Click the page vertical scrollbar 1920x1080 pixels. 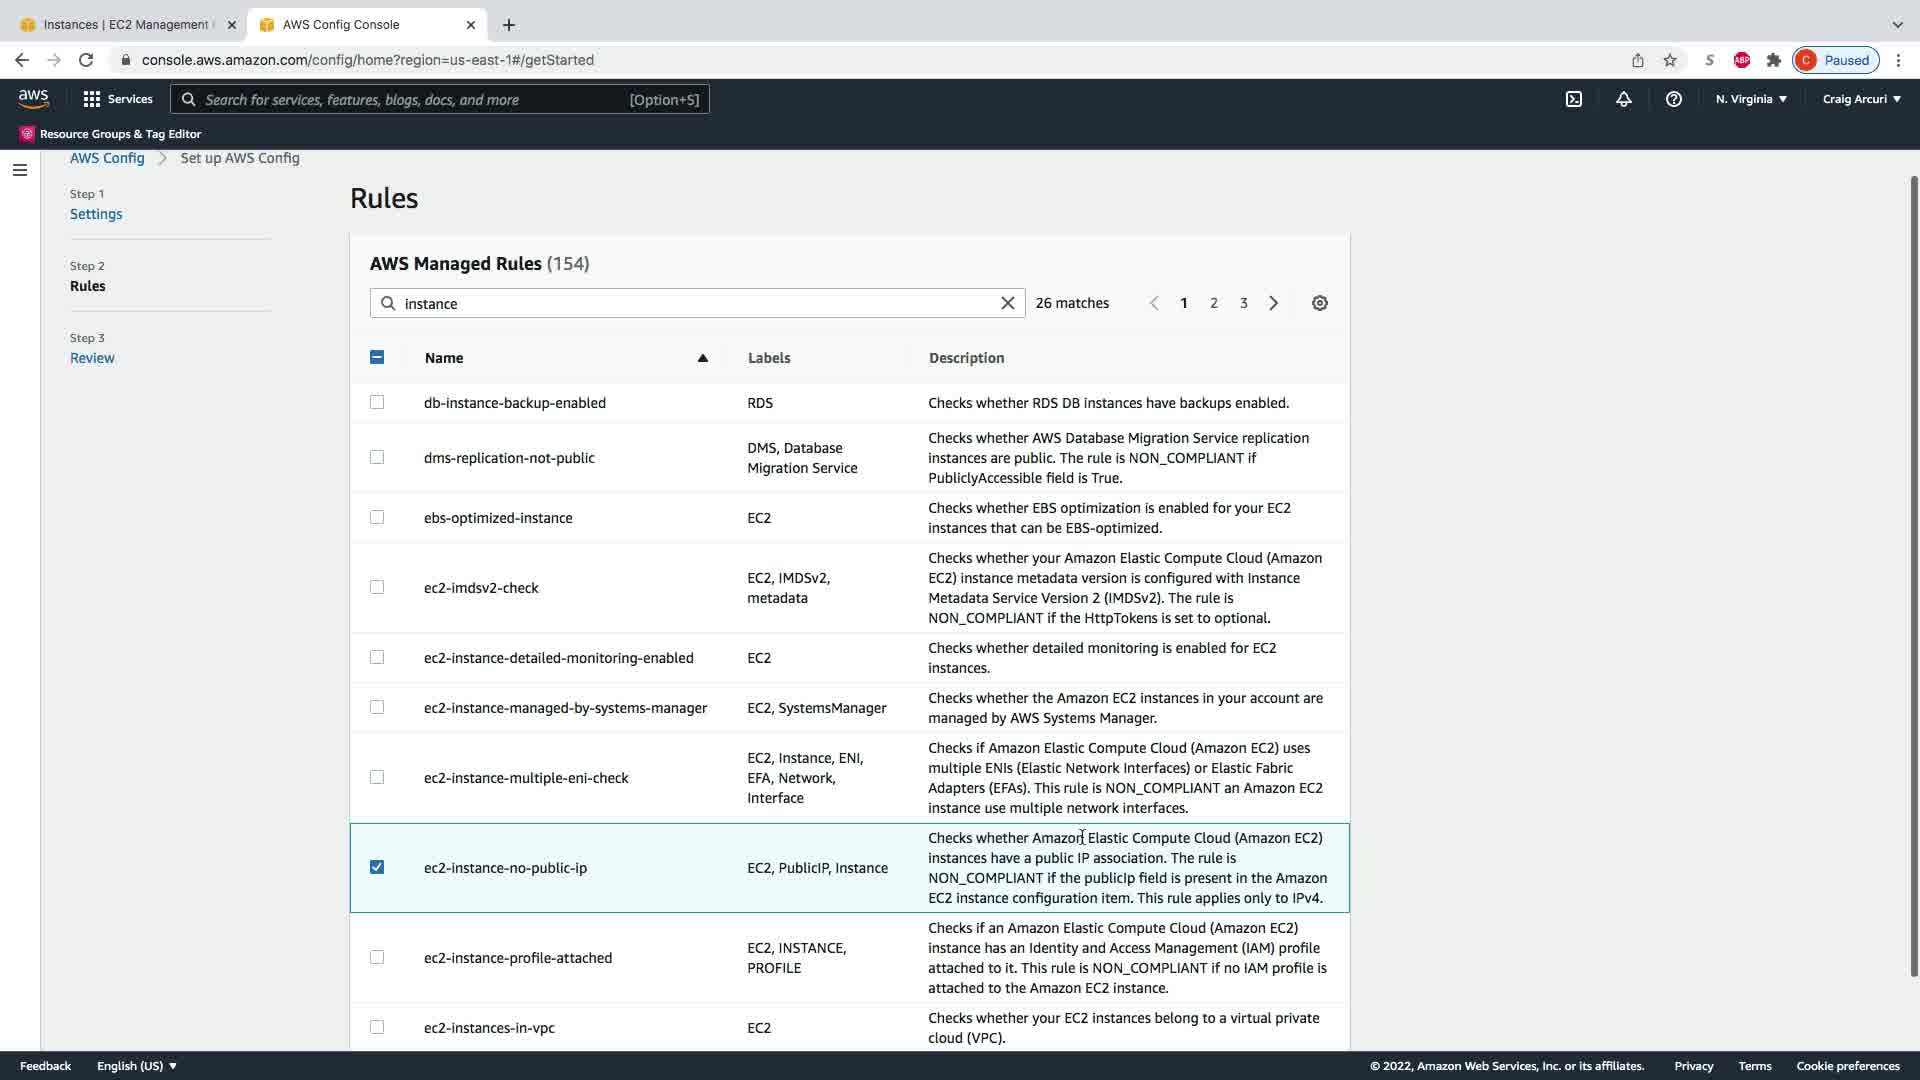point(1913,575)
